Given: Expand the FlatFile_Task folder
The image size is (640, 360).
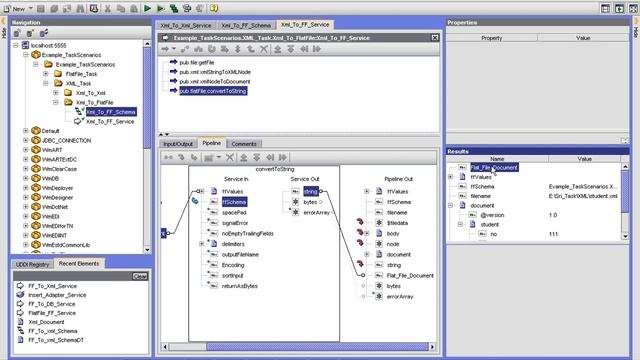Looking at the screenshot, I should tap(46, 74).
